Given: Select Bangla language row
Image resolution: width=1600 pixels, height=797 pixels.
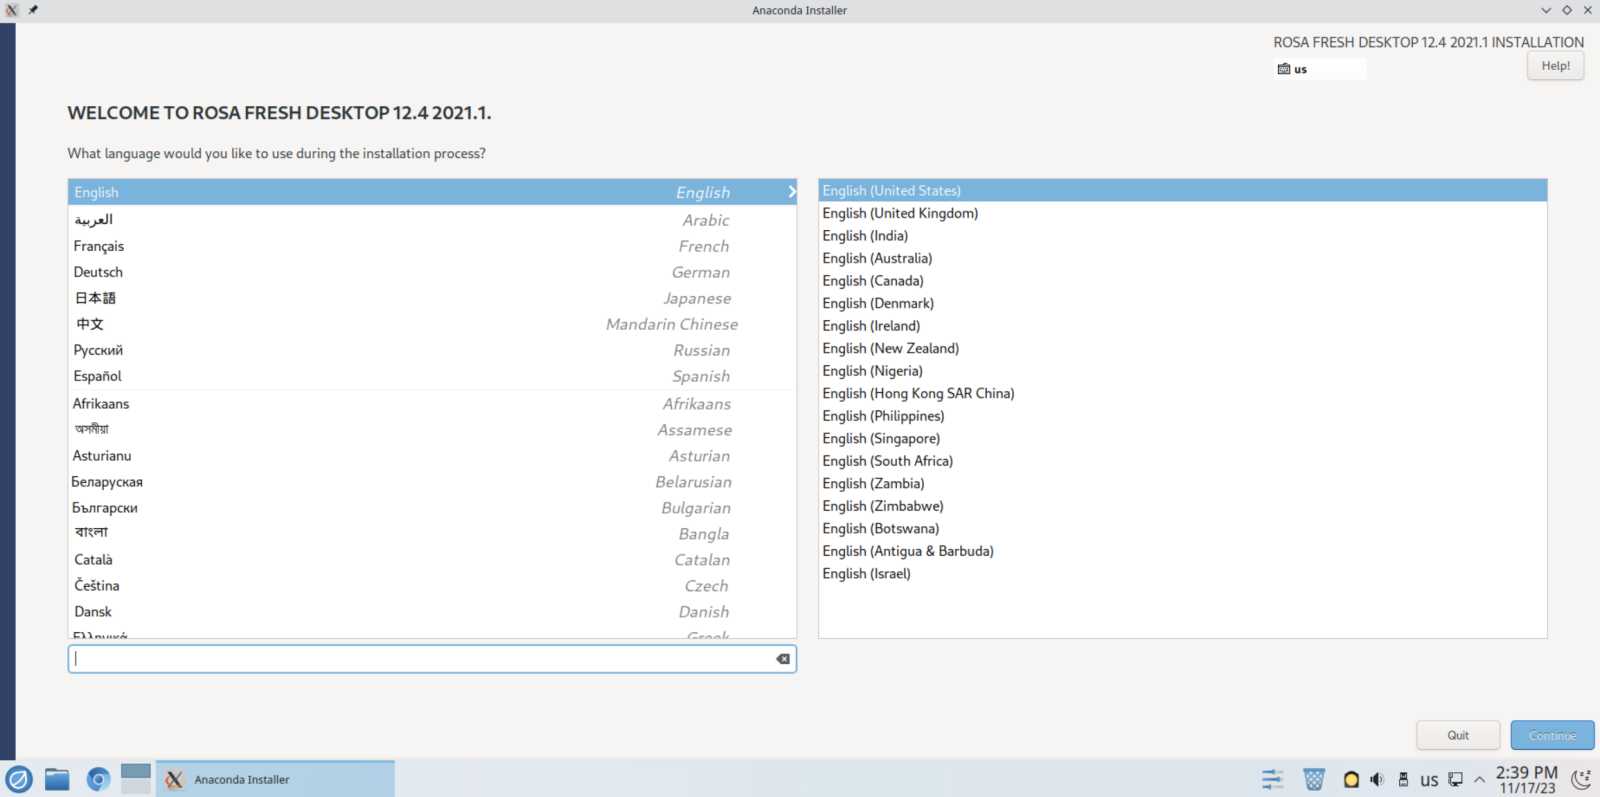Looking at the screenshot, I should 432,534.
